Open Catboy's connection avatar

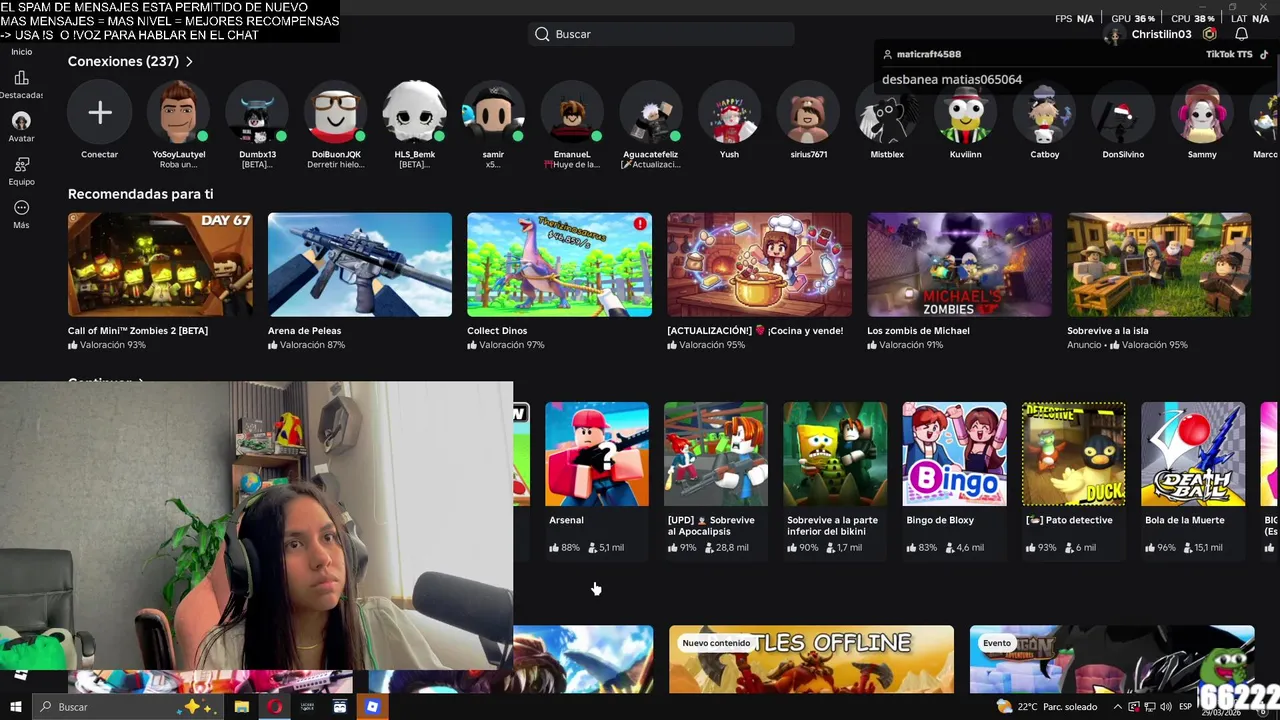tap(1045, 113)
